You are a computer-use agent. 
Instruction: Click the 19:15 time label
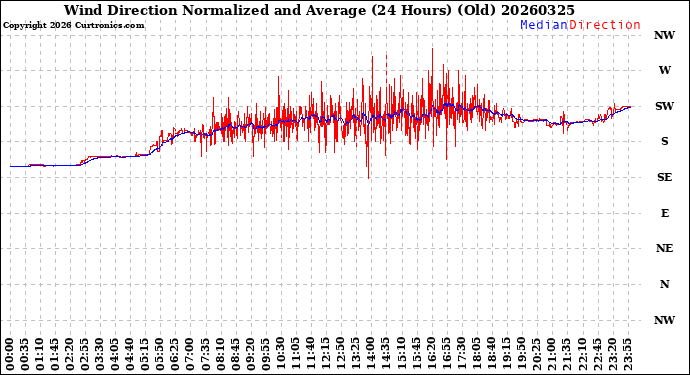pyautogui.click(x=507, y=354)
